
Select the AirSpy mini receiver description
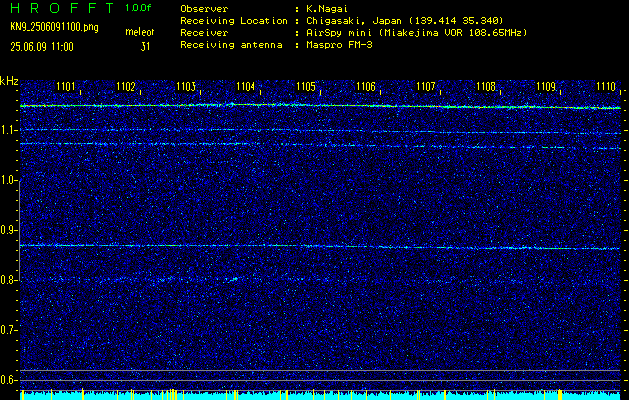(416, 33)
